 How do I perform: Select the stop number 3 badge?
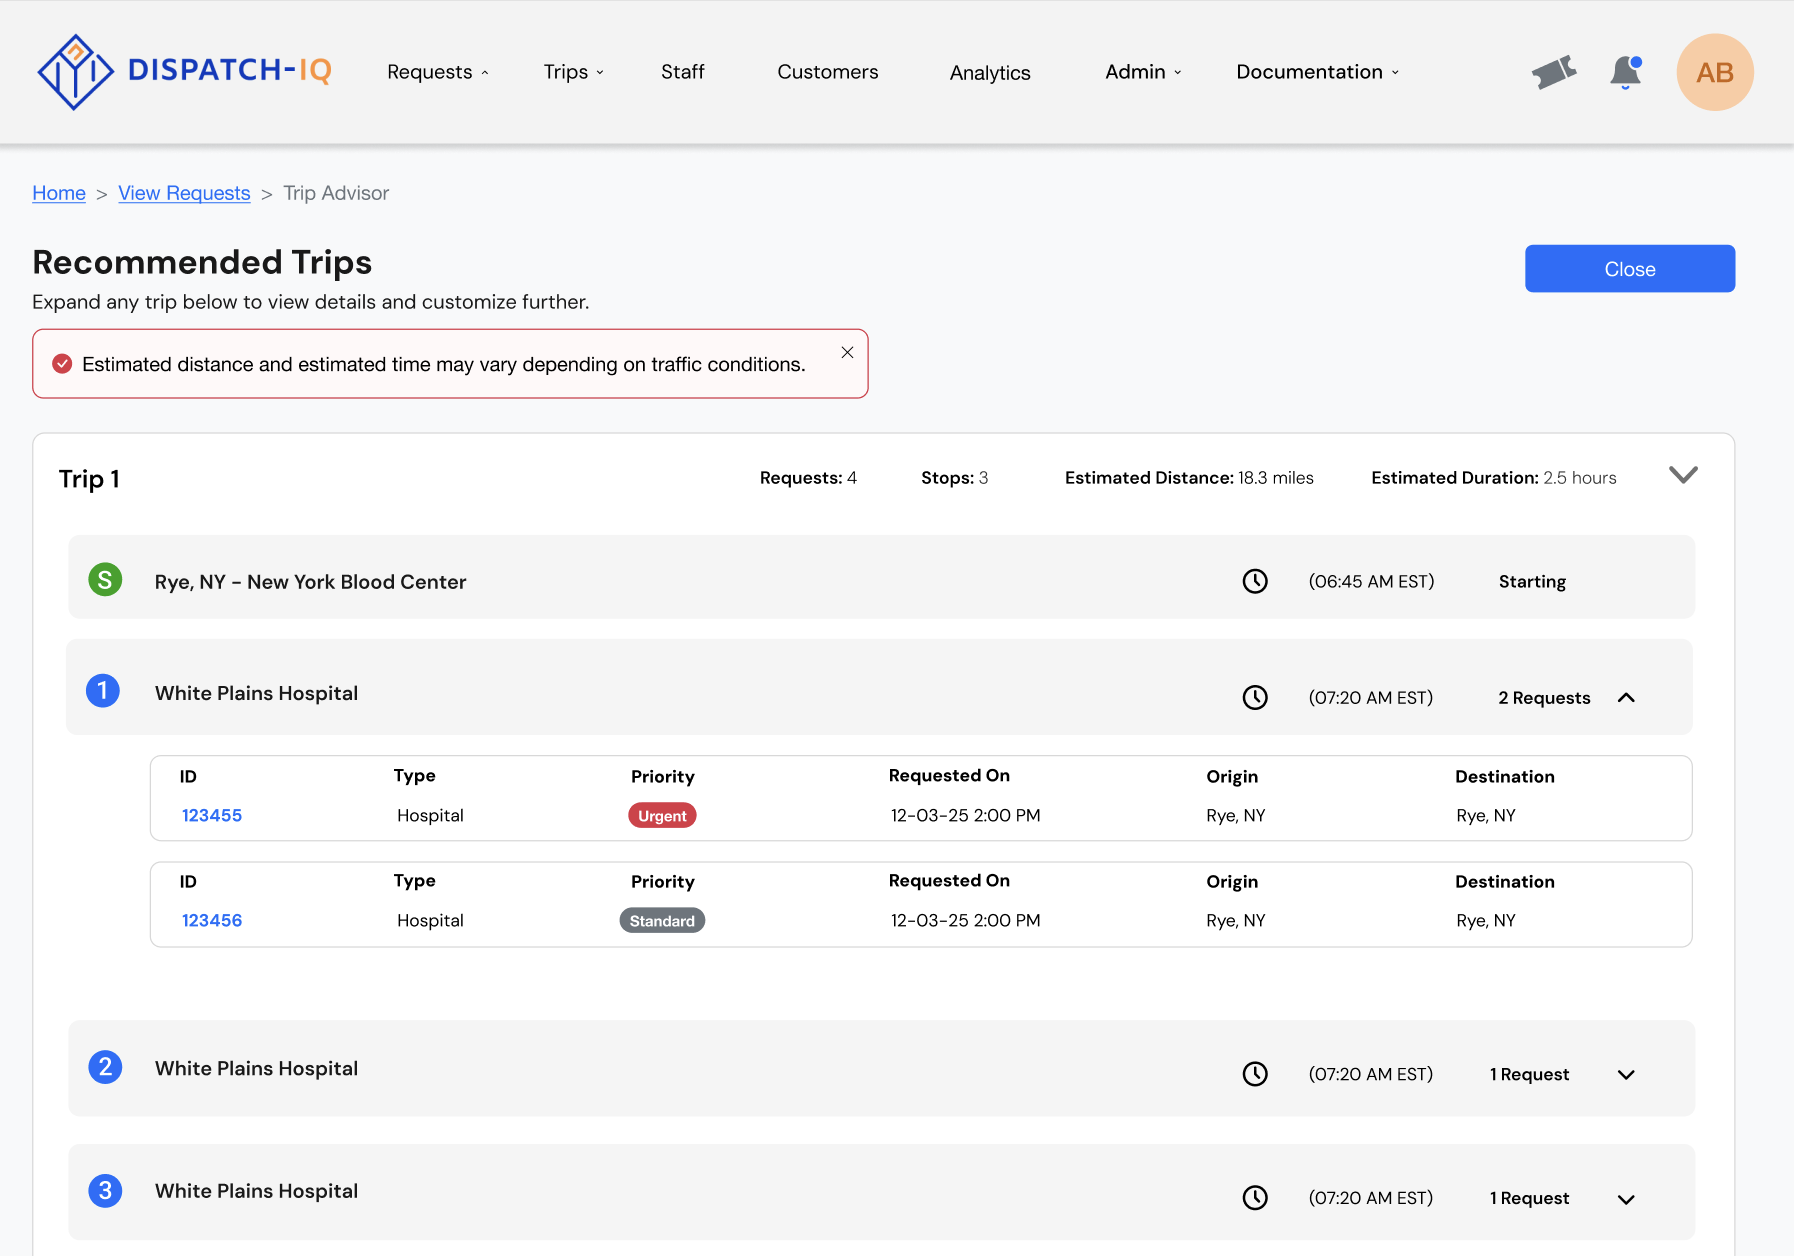pyautogui.click(x=105, y=1191)
